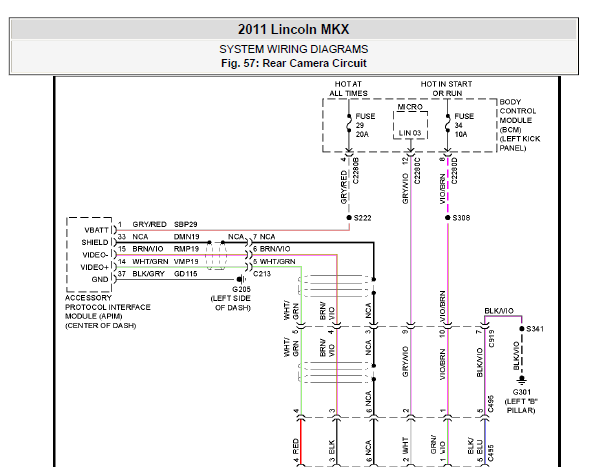This screenshot has height=467, width=600.
Task: Click the "7 NCA" pin label at C213
Action: 264,237
